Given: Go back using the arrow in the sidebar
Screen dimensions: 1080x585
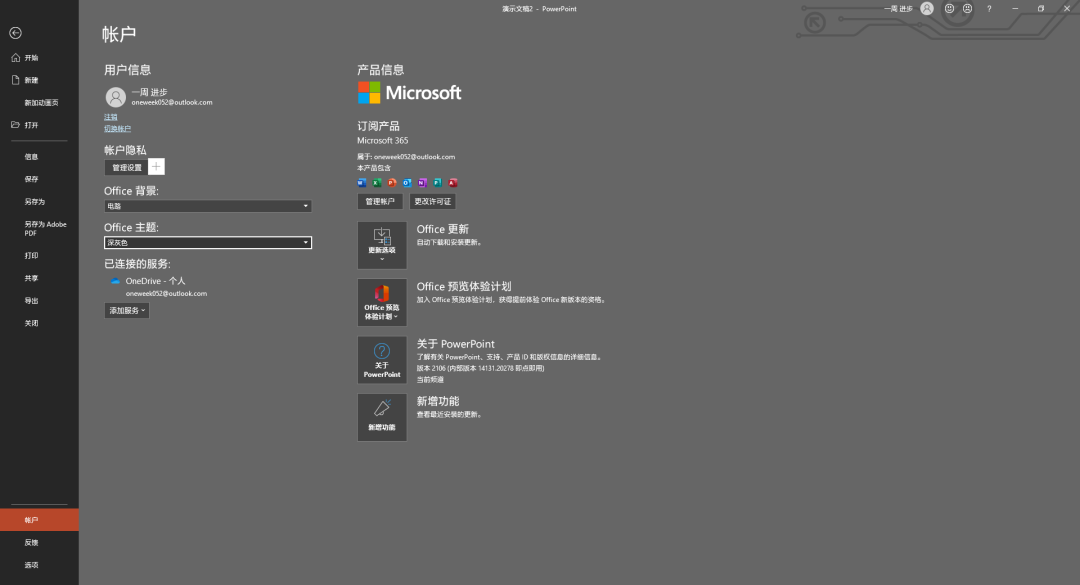Looking at the screenshot, I should click(x=15, y=33).
